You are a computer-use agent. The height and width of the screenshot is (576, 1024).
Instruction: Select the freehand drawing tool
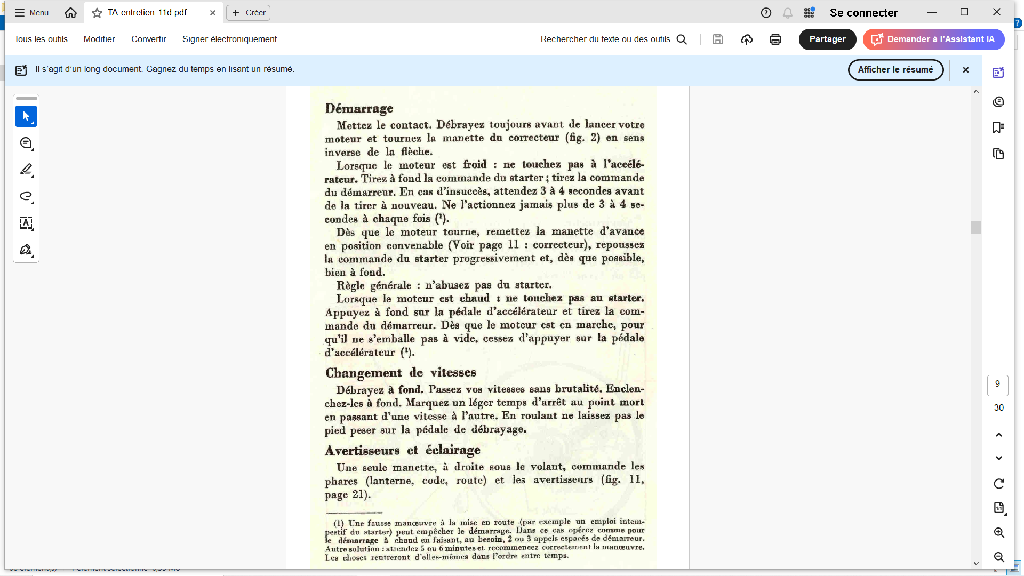pos(26,197)
